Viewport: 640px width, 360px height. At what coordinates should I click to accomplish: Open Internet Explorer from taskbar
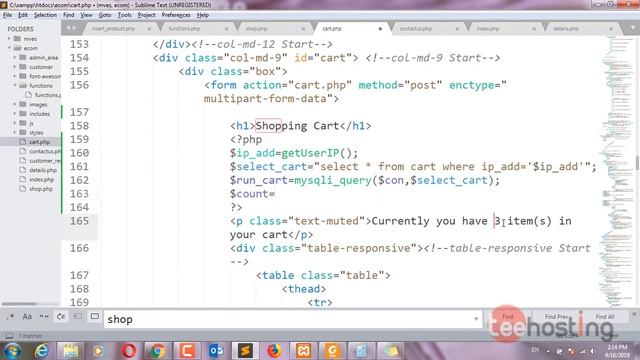42,351
